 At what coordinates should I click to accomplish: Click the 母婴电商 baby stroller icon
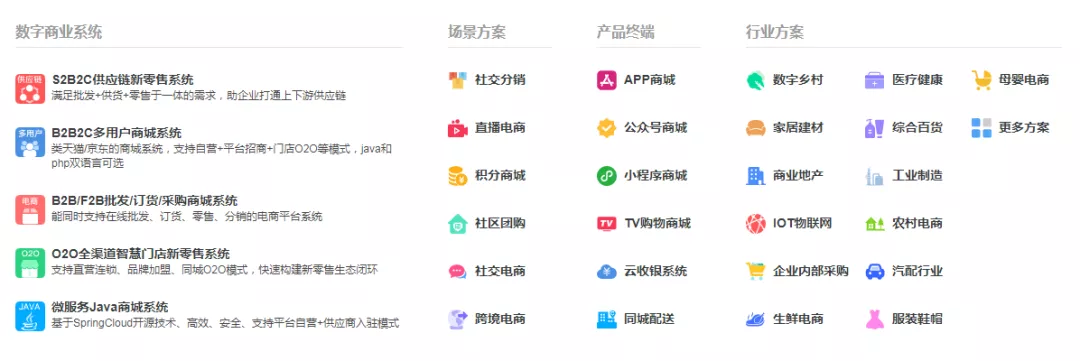point(982,80)
